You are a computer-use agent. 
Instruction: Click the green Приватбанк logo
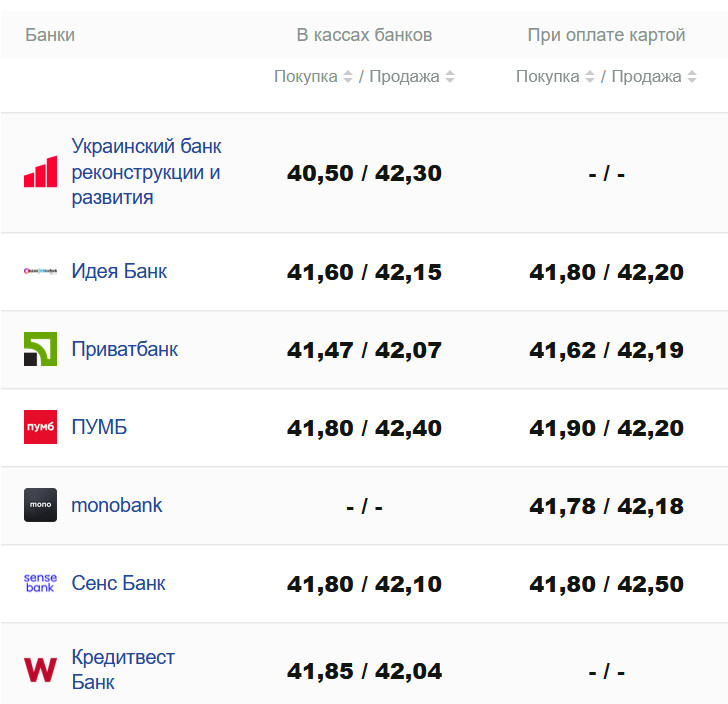click(41, 349)
